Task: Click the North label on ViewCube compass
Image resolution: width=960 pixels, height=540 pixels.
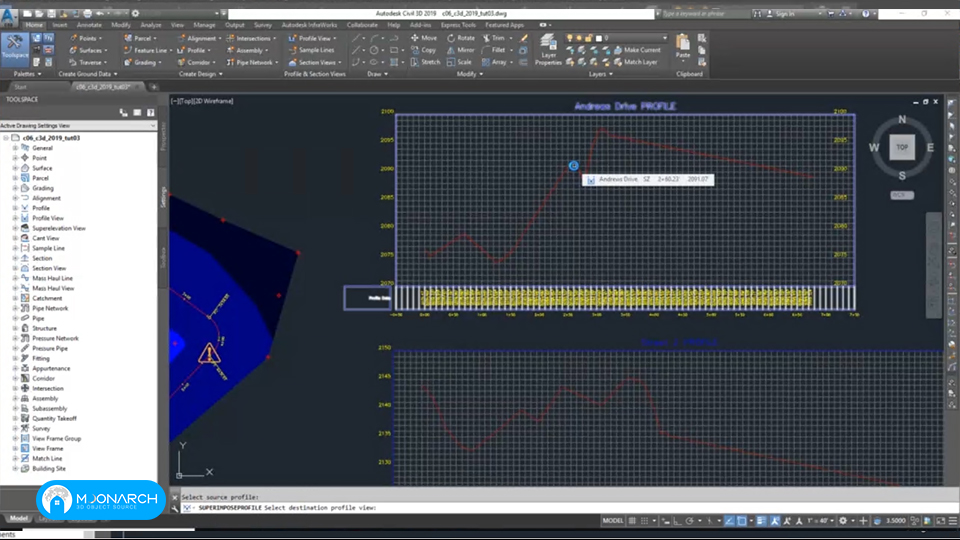Action: pyautogui.click(x=902, y=119)
